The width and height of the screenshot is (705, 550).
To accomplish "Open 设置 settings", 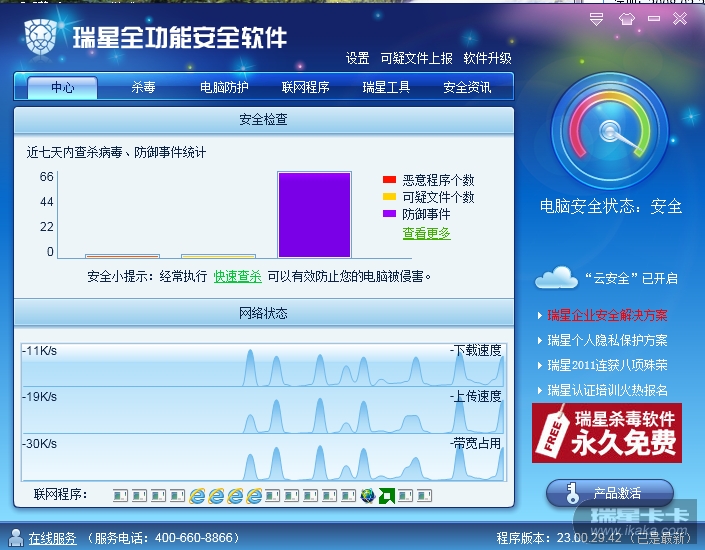I will tap(357, 58).
